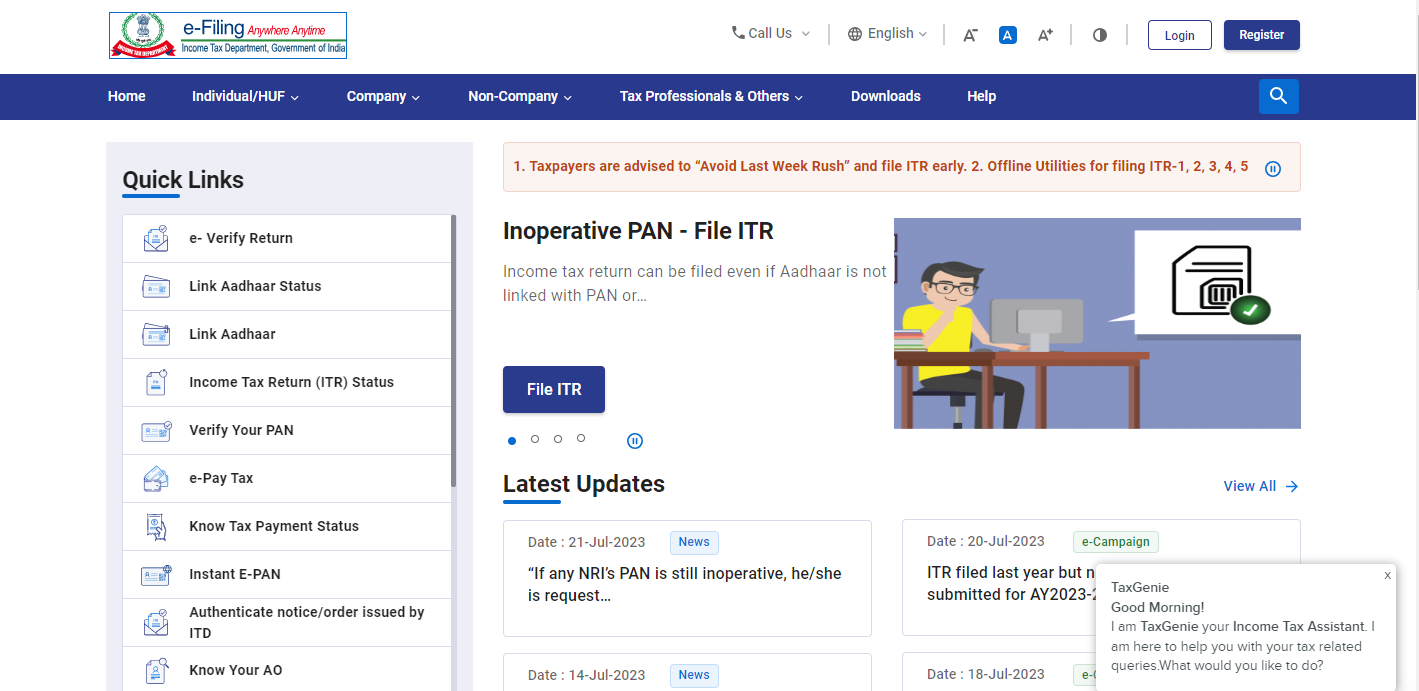Viewport: 1419px width, 691px height.
Task: Click the decrease font size icon
Action: click(x=970, y=35)
